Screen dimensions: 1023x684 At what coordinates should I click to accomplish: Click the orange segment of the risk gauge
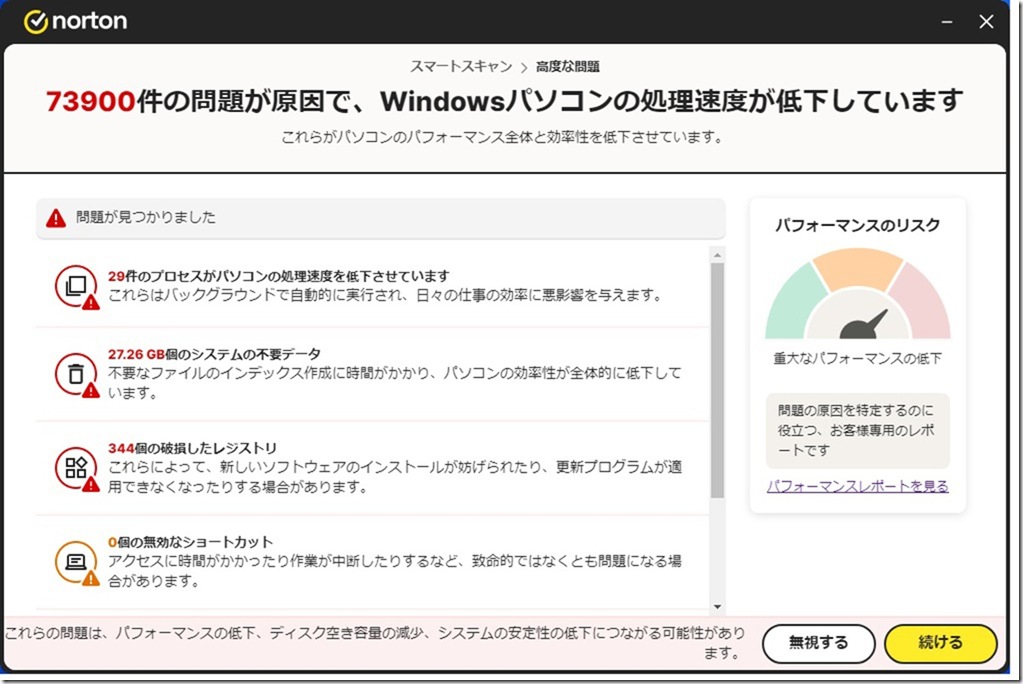click(x=858, y=267)
